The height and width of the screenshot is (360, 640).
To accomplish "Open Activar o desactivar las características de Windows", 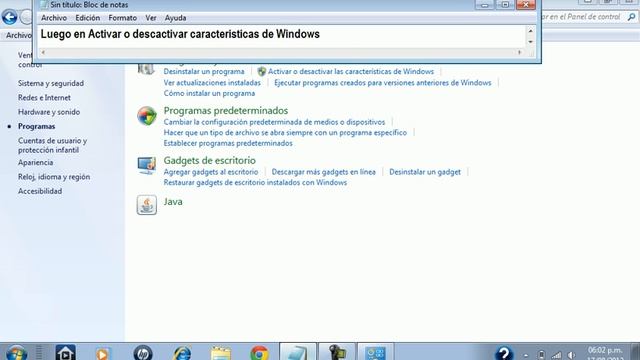I will (x=351, y=71).
